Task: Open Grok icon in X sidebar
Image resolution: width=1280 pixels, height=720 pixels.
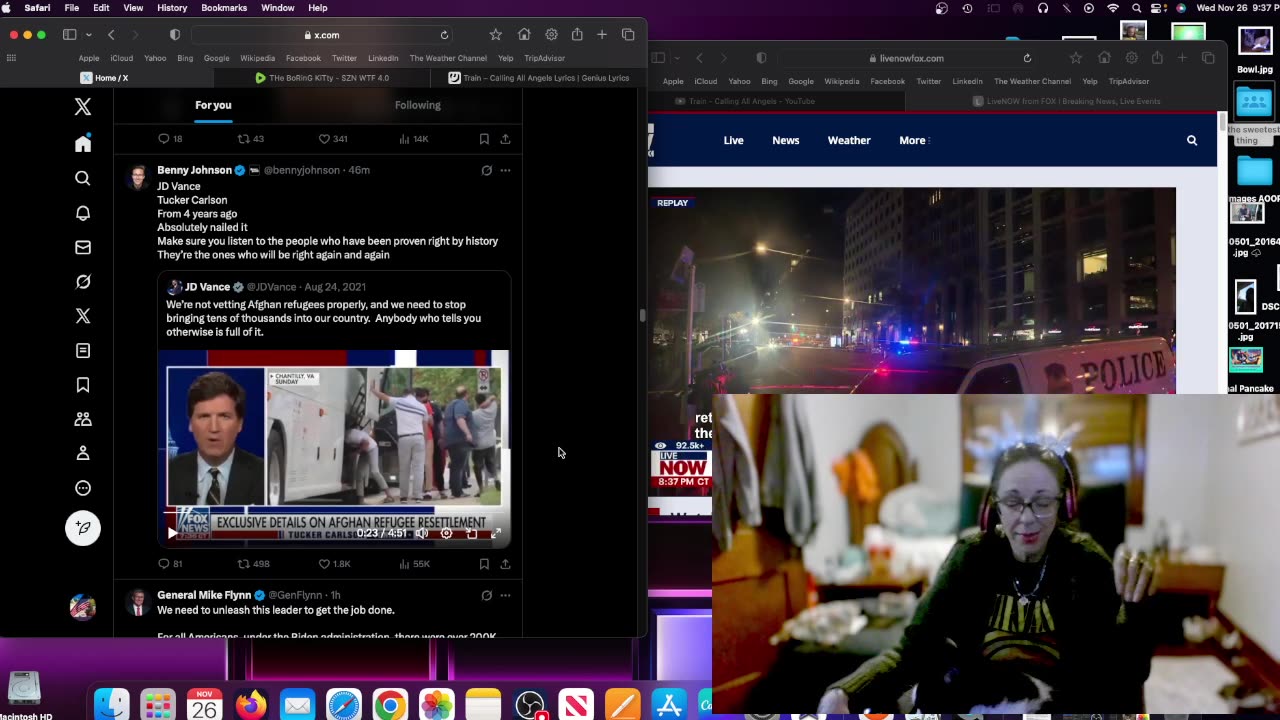Action: pos(83,282)
